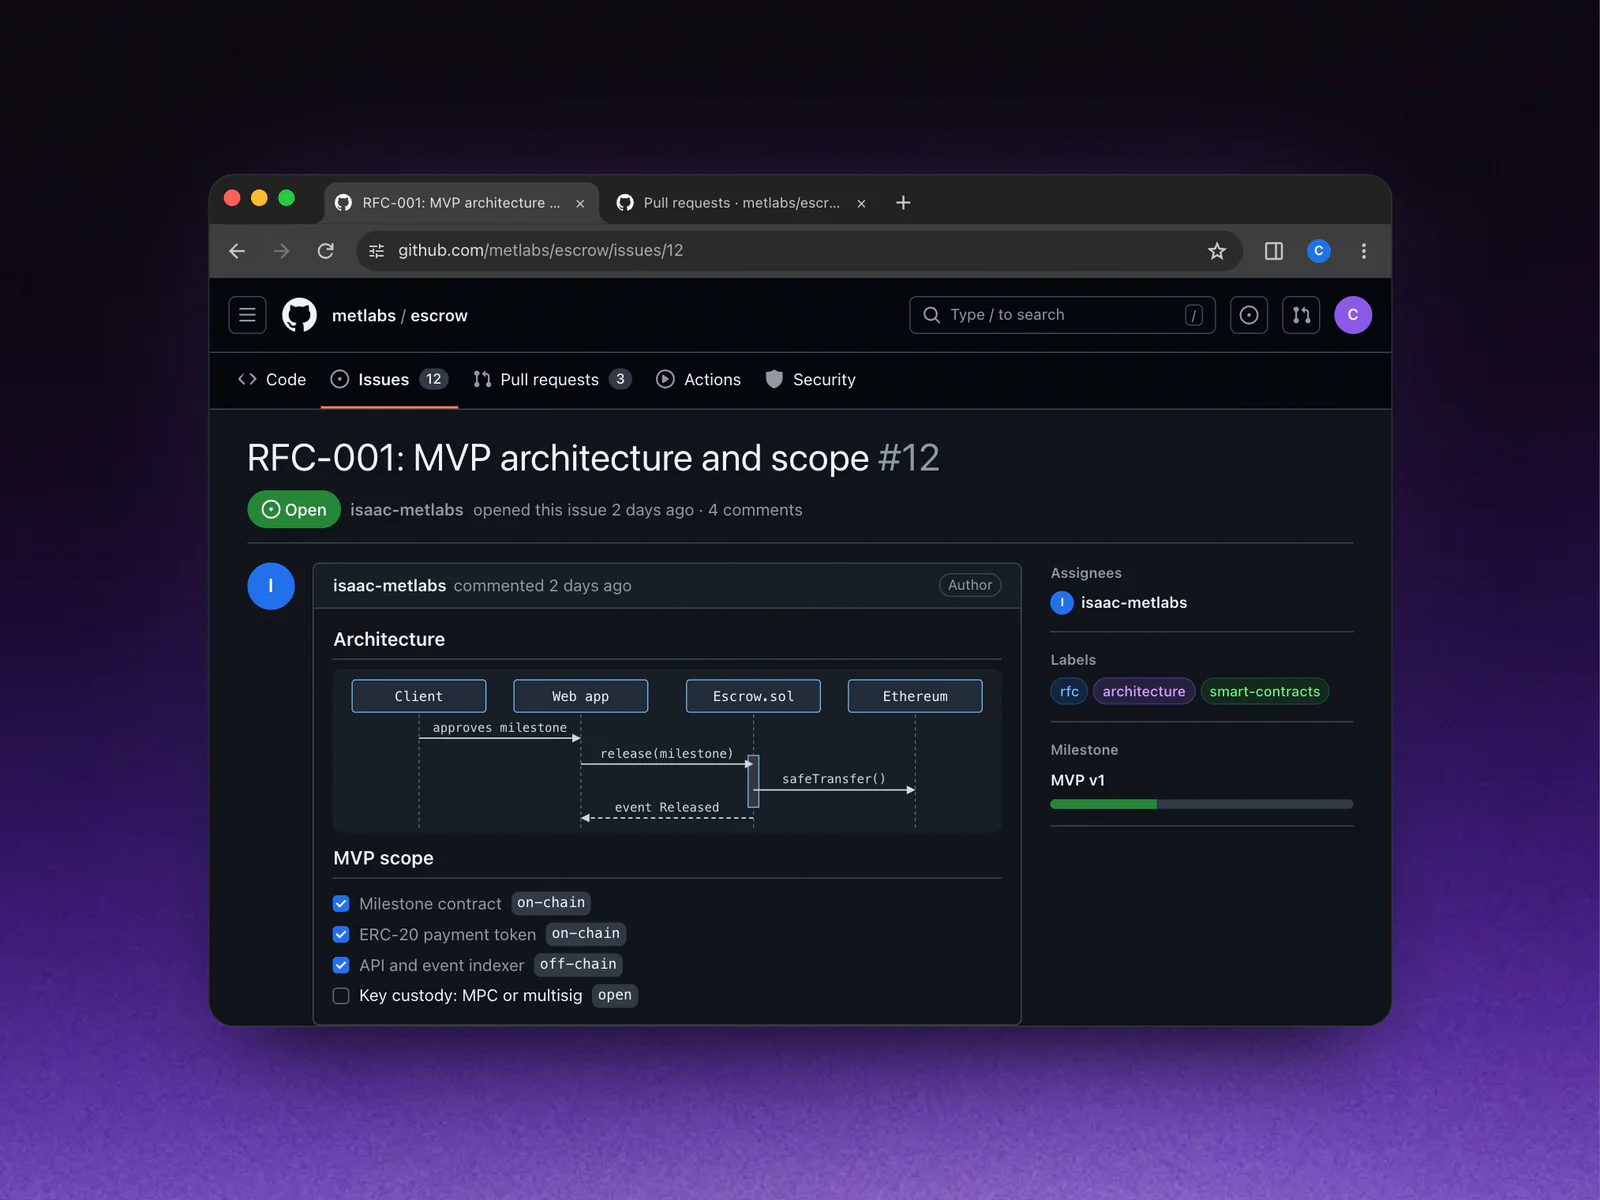Click the rfc label
Viewport: 1600px width, 1200px height.
1069,692
